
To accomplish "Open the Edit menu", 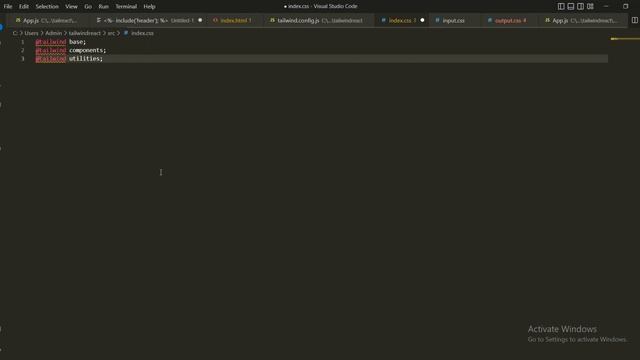I will point(24,7).
